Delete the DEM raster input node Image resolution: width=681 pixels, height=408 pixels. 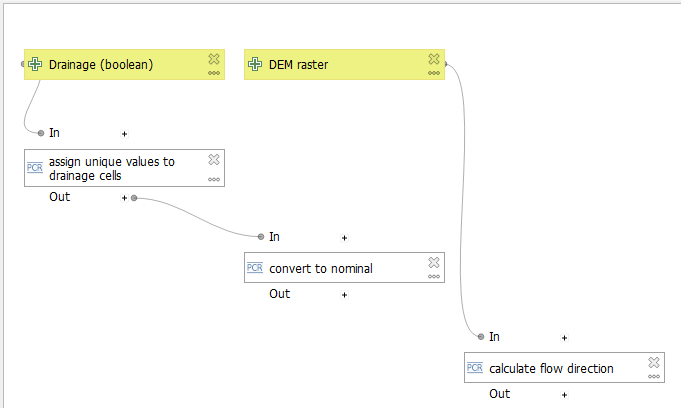(x=434, y=59)
